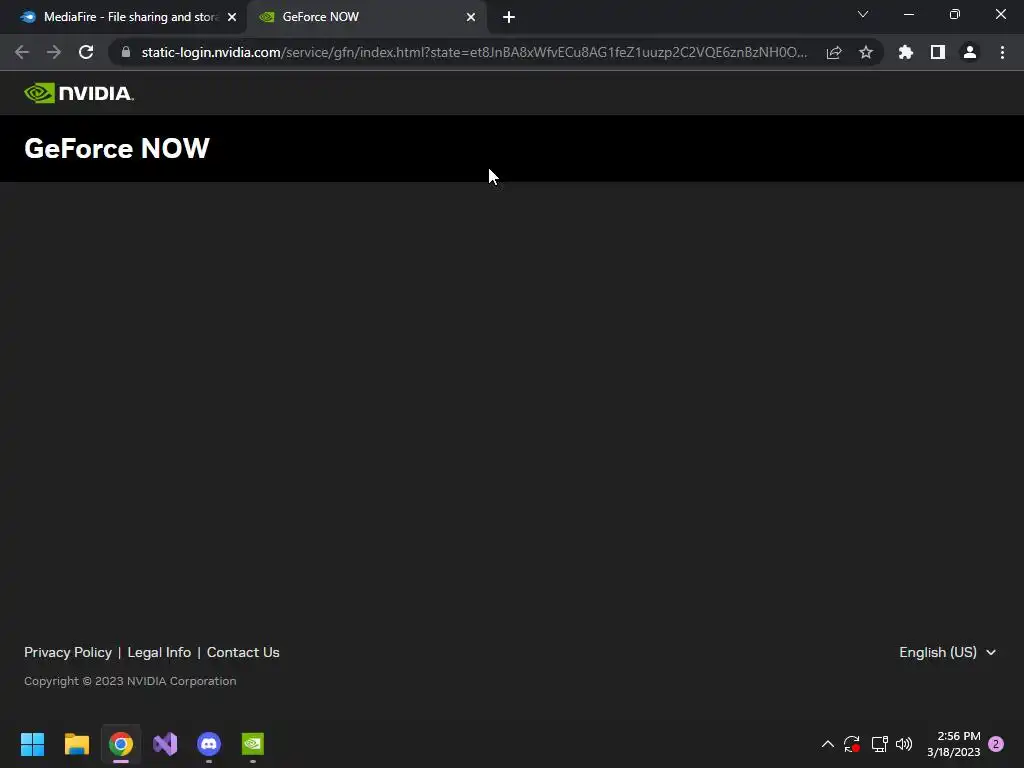Viewport: 1024px width, 768px height.
Task: Share this page using the share icon
Action: (834, 52)
